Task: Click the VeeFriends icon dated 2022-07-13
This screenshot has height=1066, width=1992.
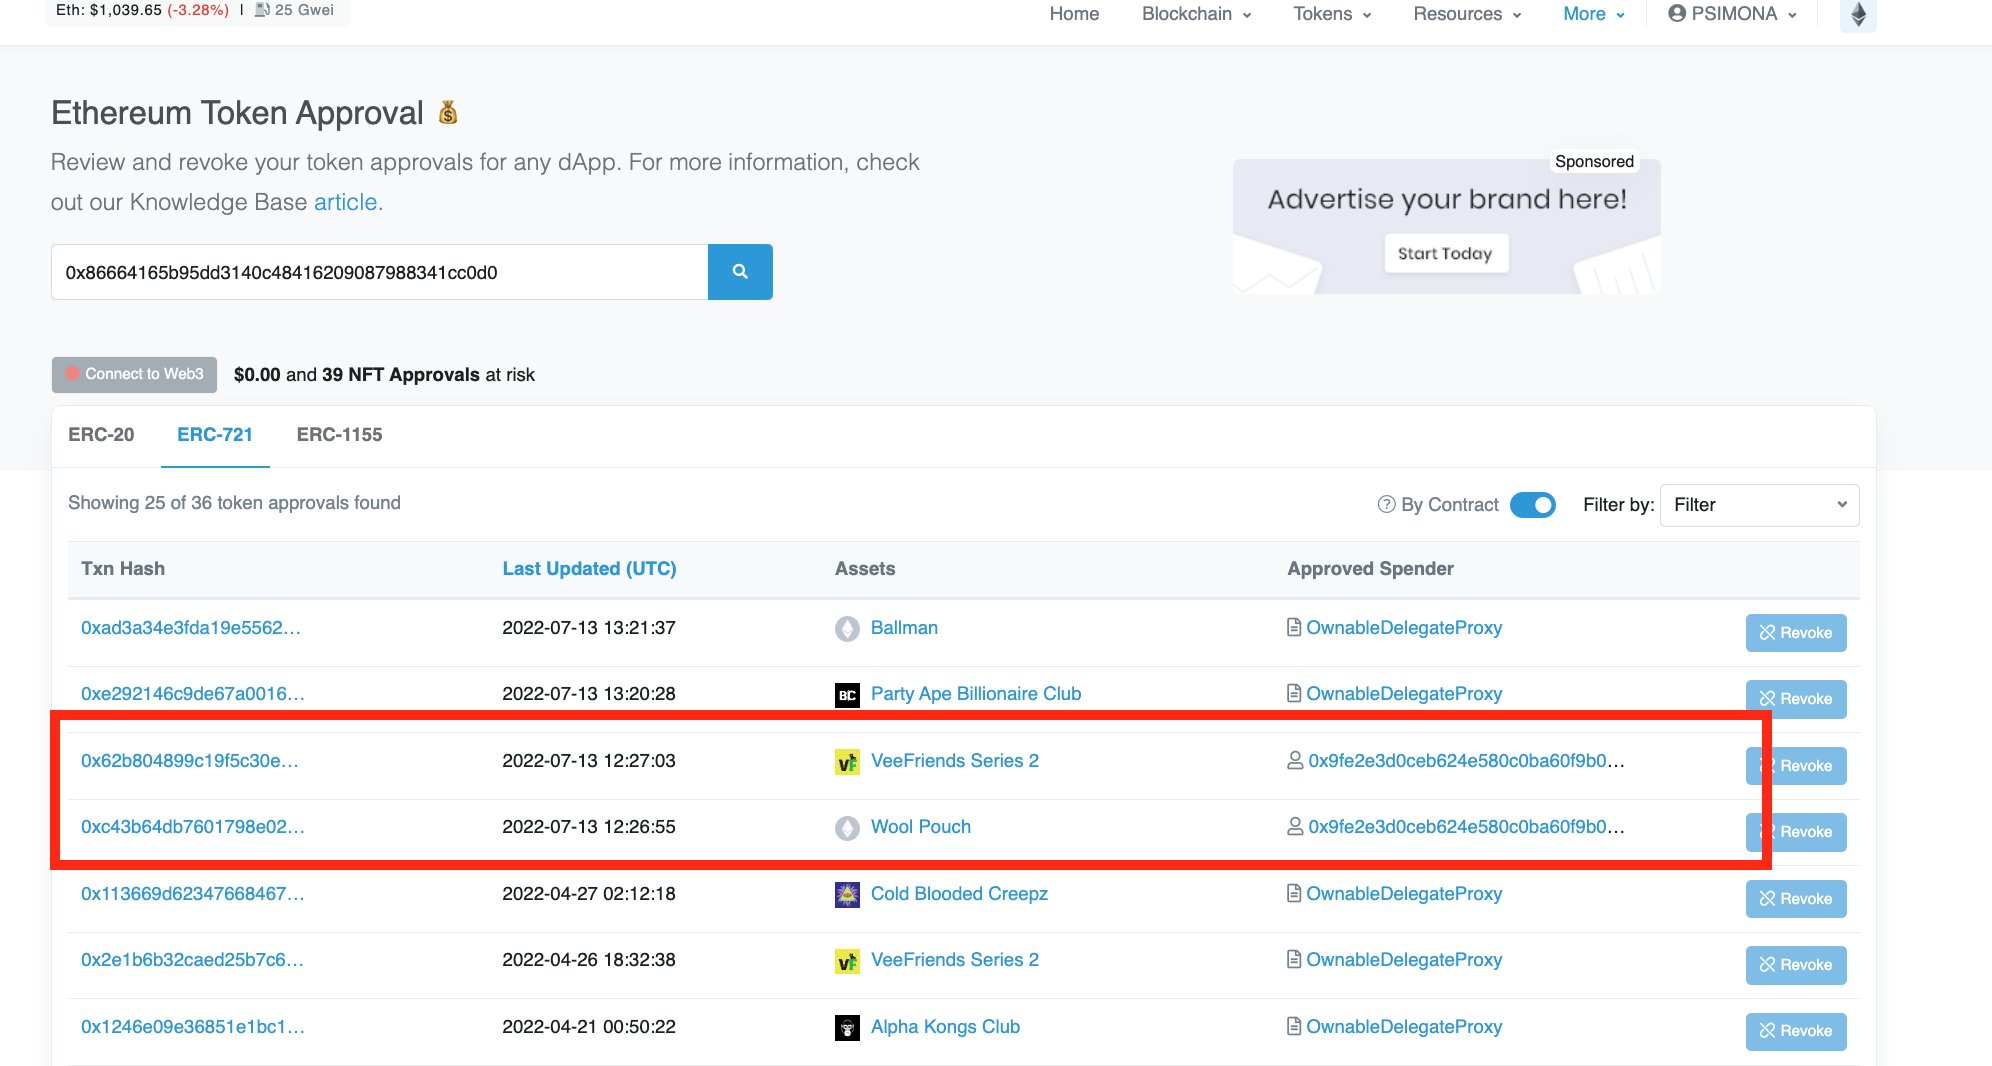Action: click(847, 762)
